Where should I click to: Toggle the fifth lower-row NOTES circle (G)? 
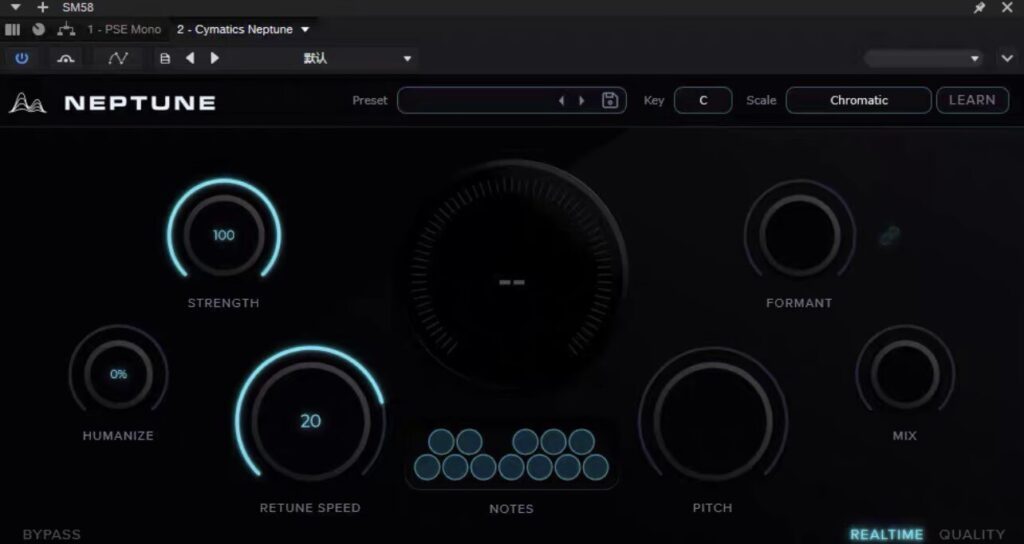coord(539,468)
